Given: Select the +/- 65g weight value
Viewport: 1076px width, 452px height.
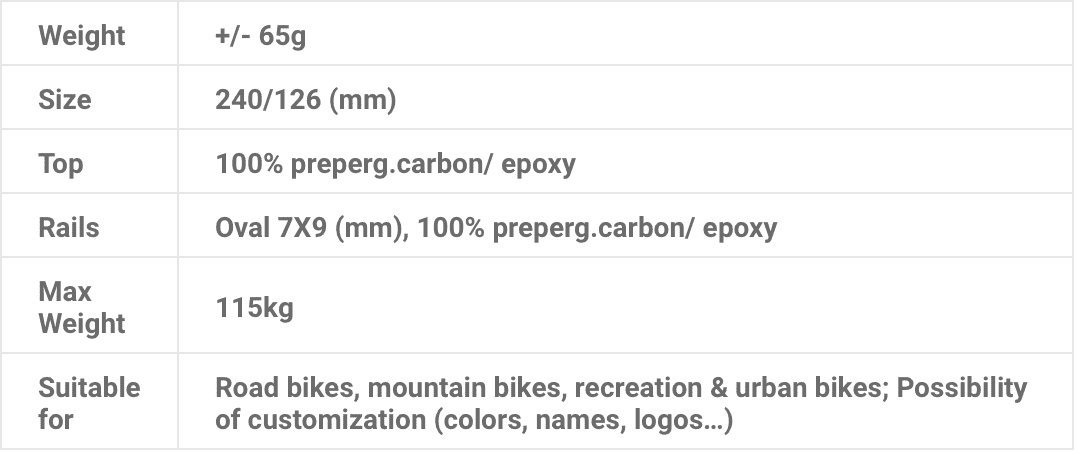Looking at the screenshot, I should (x=261, y=36).
